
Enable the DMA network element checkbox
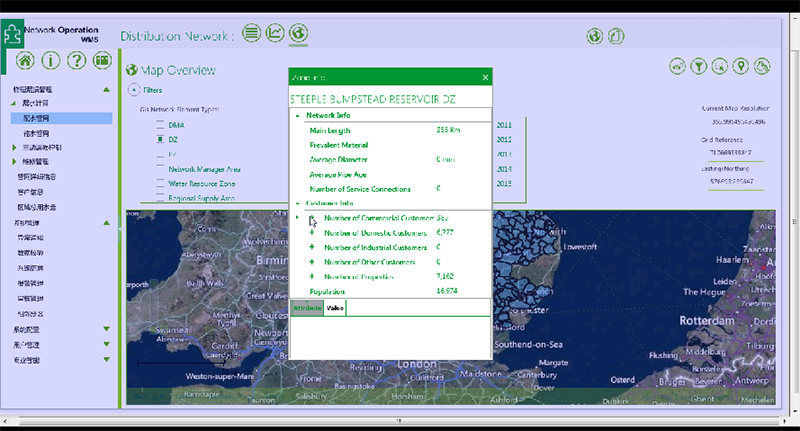coord(160,125)
